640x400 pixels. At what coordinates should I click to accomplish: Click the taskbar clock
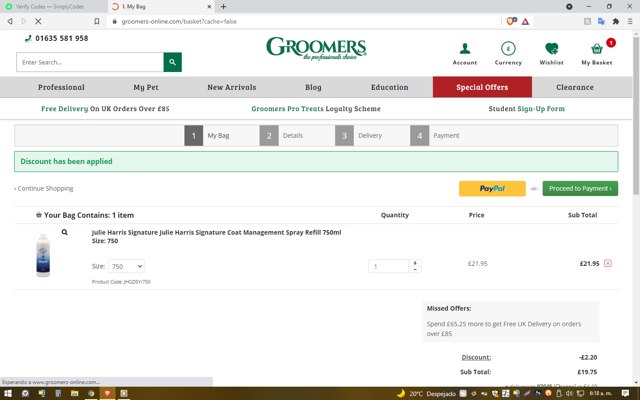[x=601, y=393]
